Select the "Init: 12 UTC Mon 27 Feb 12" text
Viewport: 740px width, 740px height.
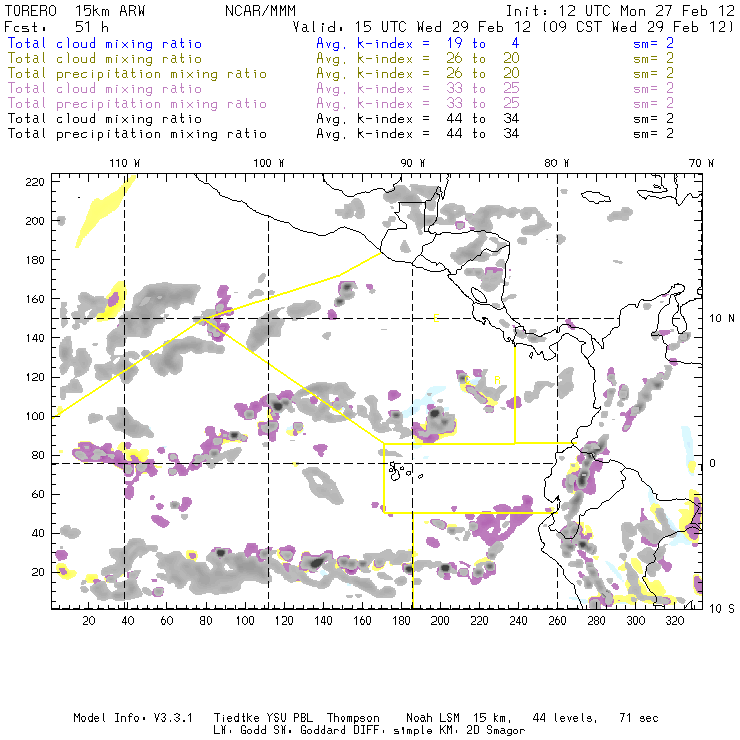[620, 11]
